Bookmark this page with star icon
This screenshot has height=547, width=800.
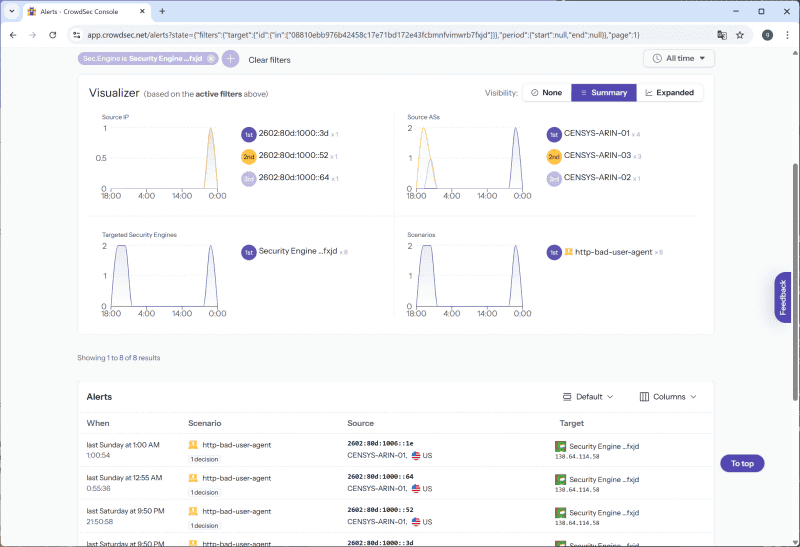(x=740, y=35)
